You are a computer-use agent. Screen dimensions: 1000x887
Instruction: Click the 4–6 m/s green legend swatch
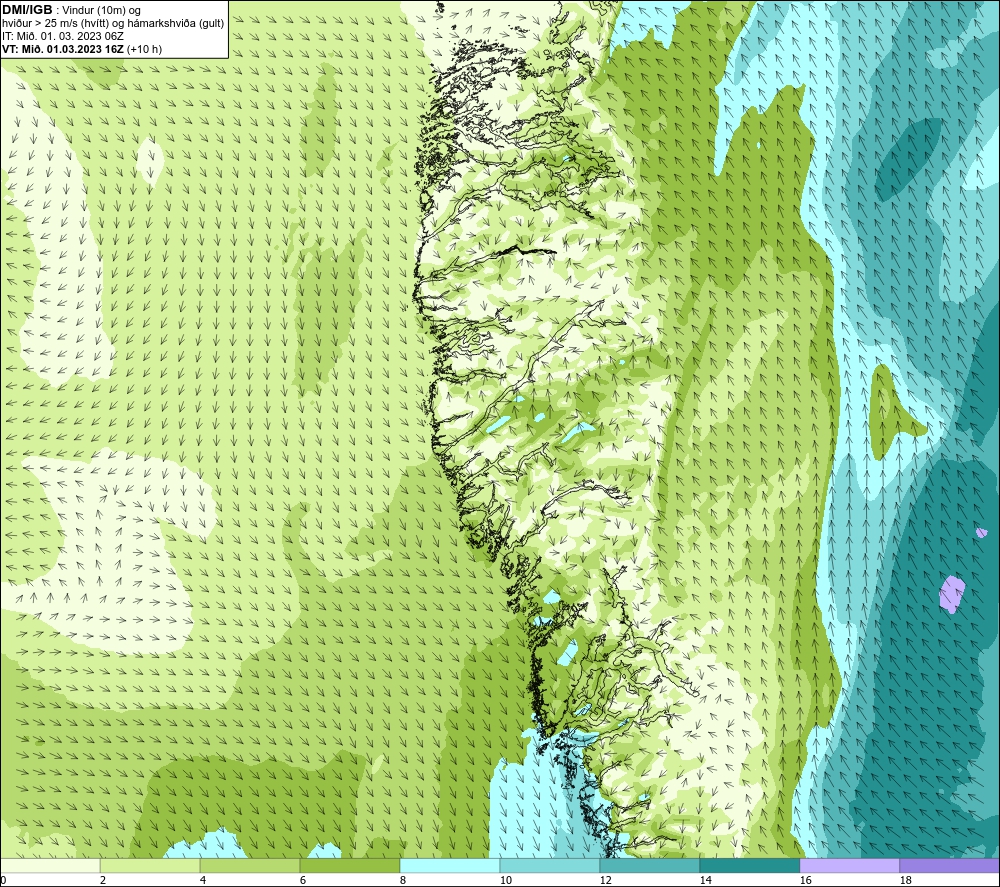(x=250, y=866)
